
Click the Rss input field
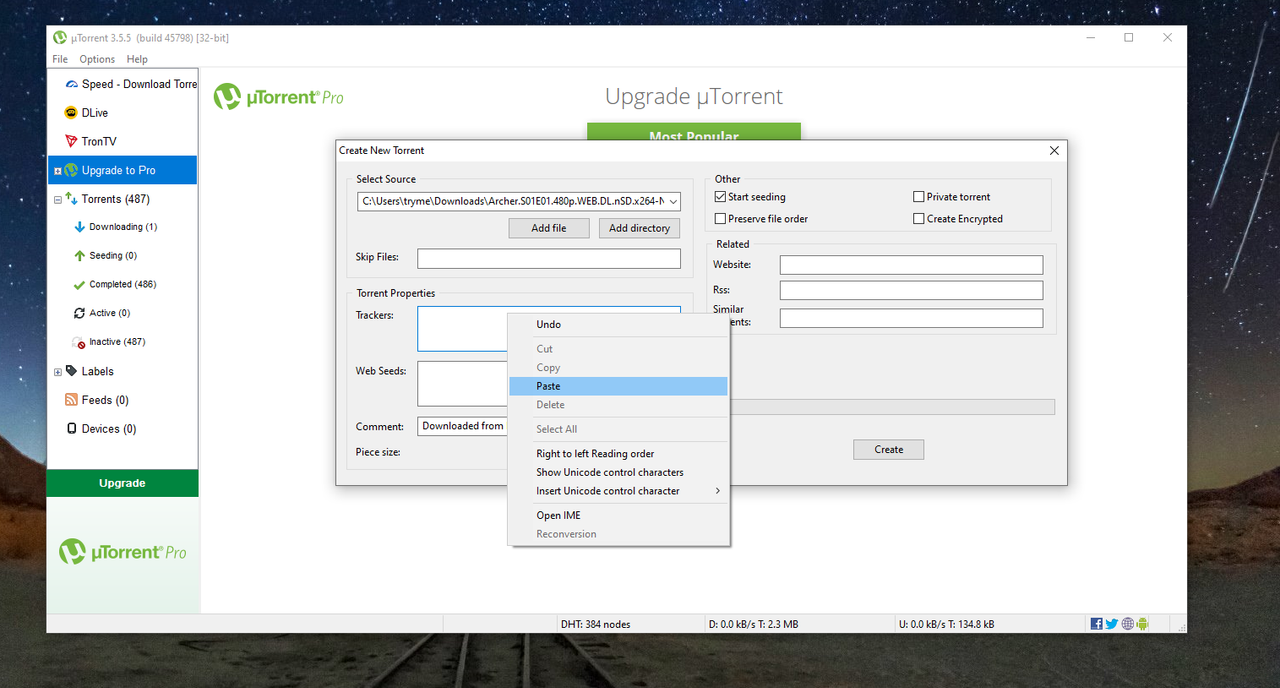(x=911, y=290)
